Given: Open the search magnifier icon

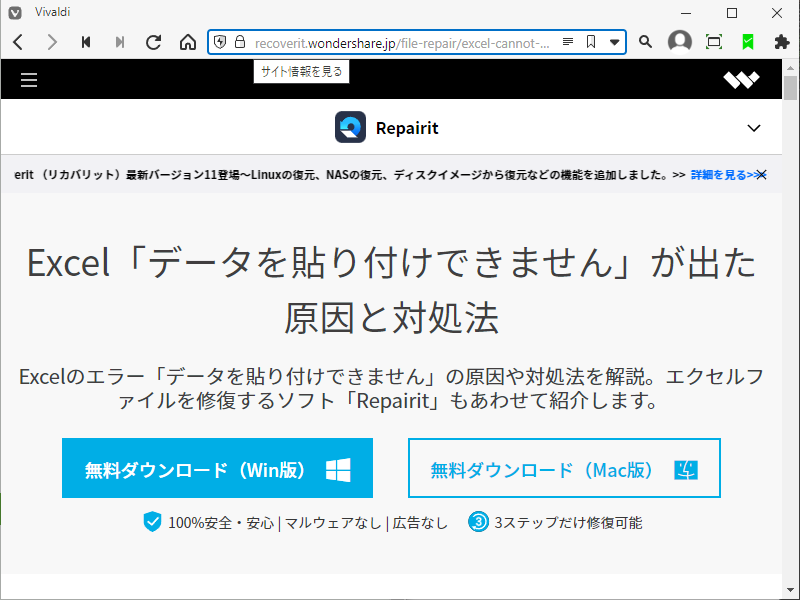Looking at the screenshot, I should point(645,42).
